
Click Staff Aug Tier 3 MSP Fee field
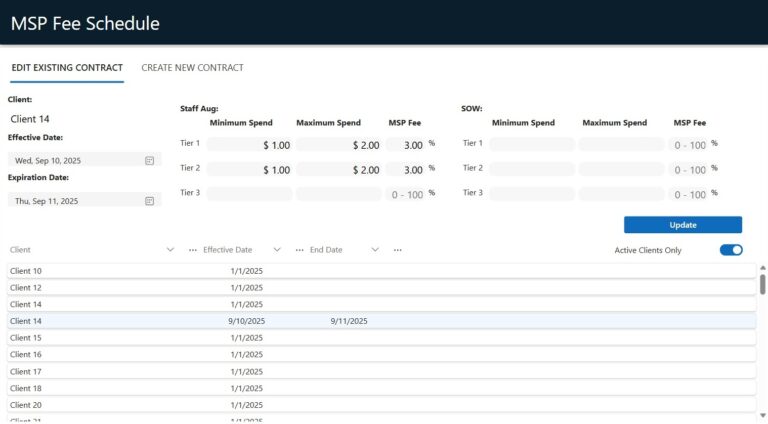pos(406,194)
